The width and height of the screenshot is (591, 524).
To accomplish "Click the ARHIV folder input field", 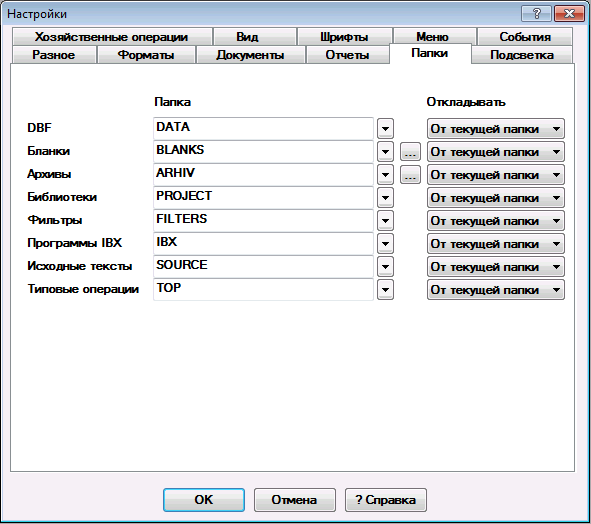I will (263, 175).
